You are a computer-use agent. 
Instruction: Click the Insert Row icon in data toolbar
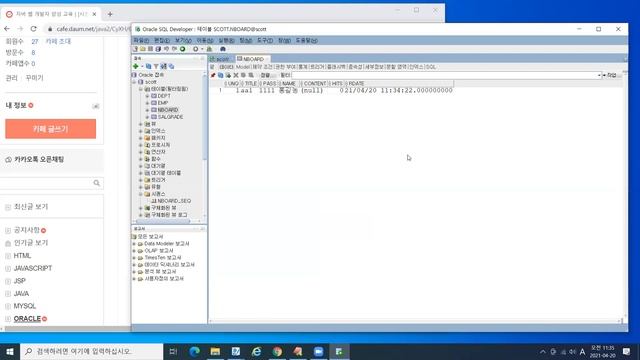(228, 75)
